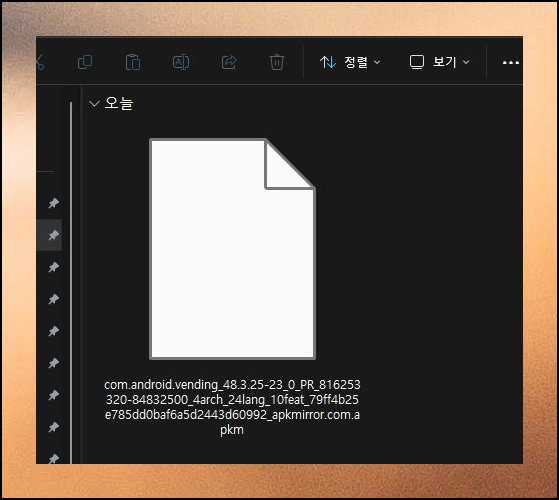Open the 보기 view dropdown
Screen dimensions: 559x500
(439, 62)
